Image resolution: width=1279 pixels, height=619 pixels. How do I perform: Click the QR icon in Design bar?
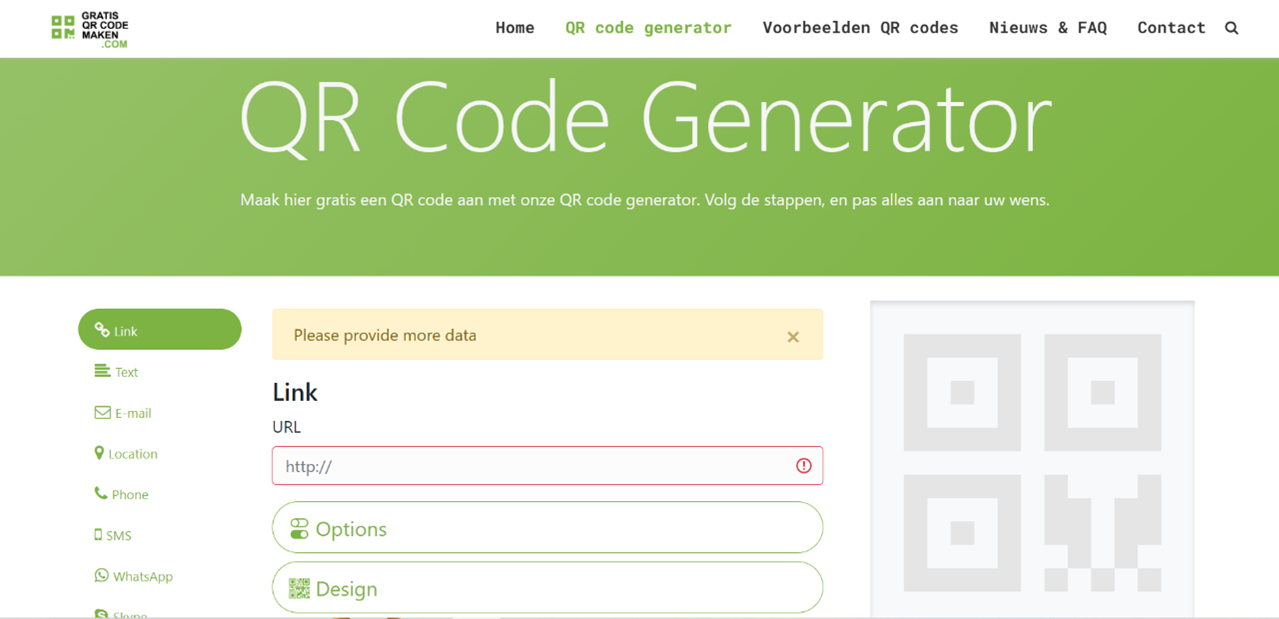pos(299,588)
